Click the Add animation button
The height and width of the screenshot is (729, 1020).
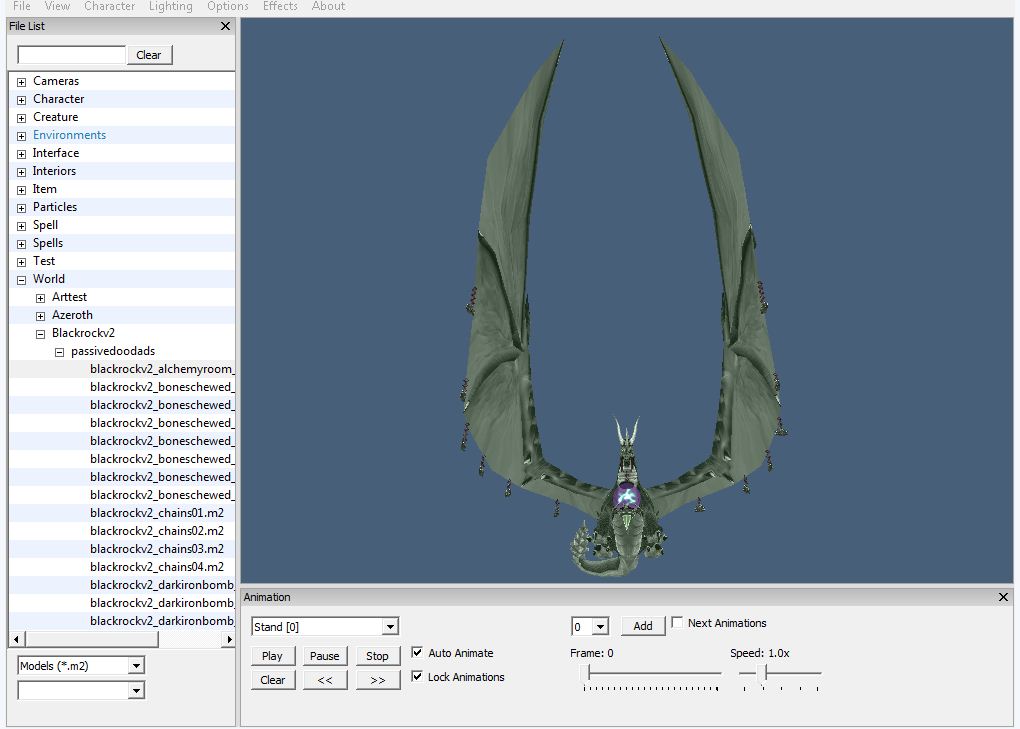click(643, 626)
